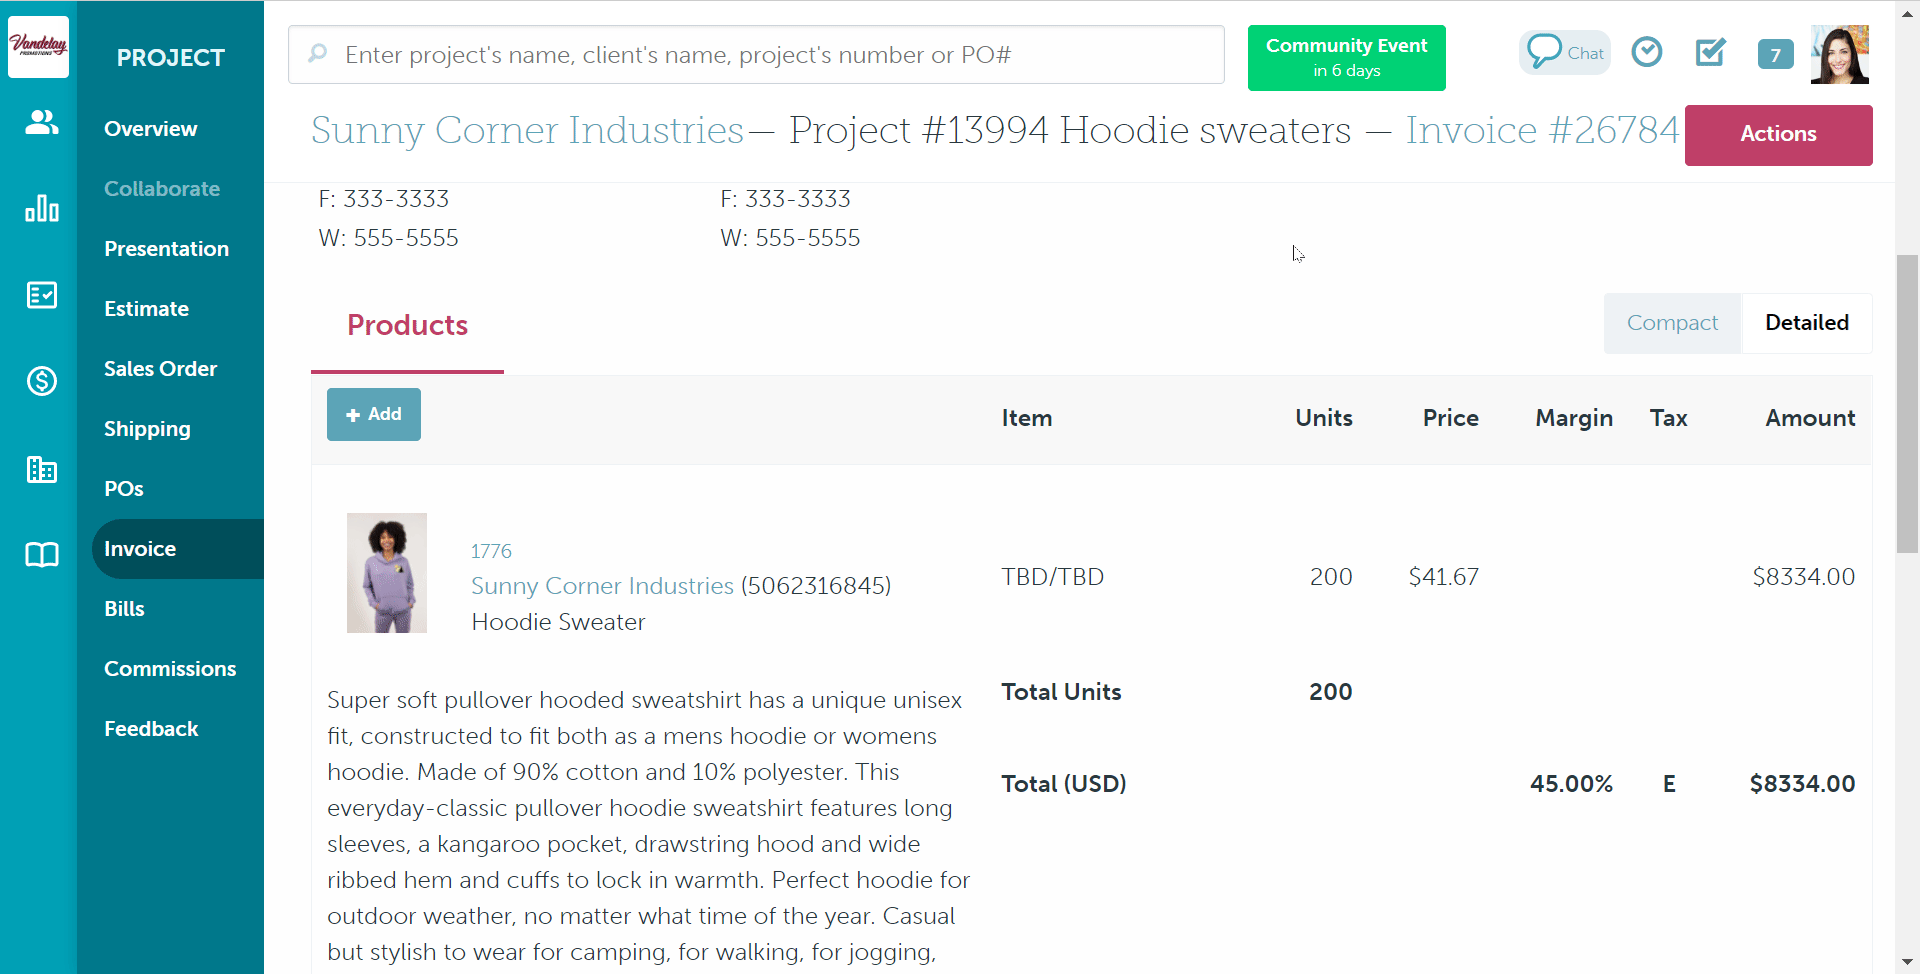
Task: Open the notifications badge showing 7
Action: point(1775,54)
